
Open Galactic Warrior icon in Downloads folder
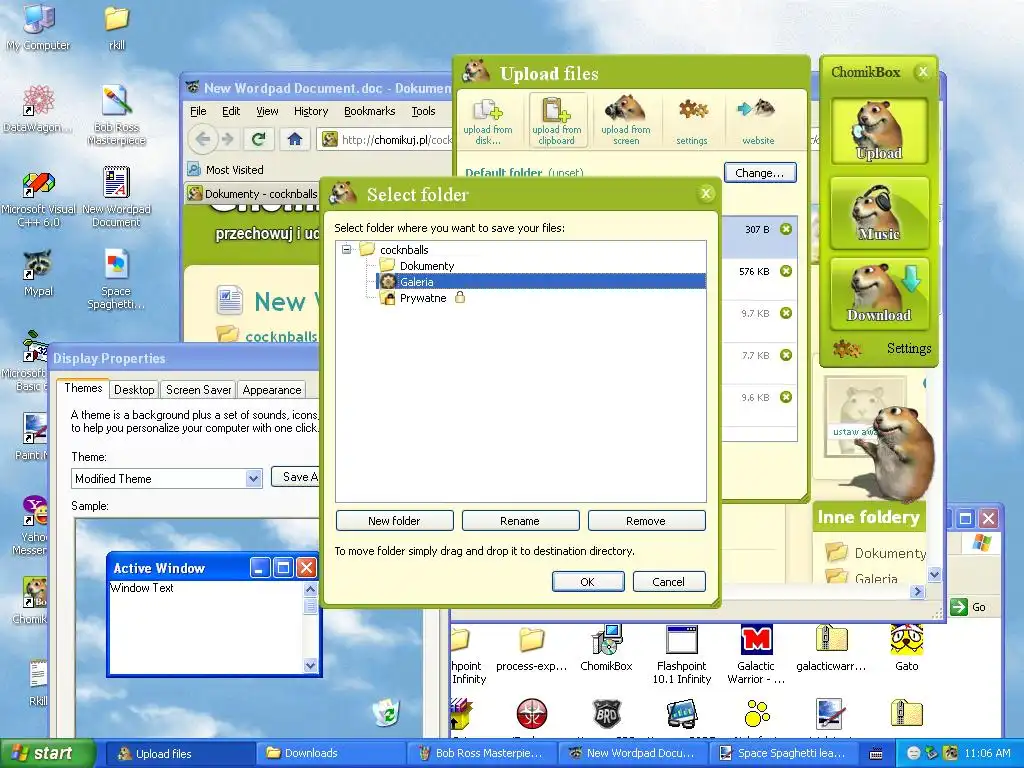click(756, 654)
